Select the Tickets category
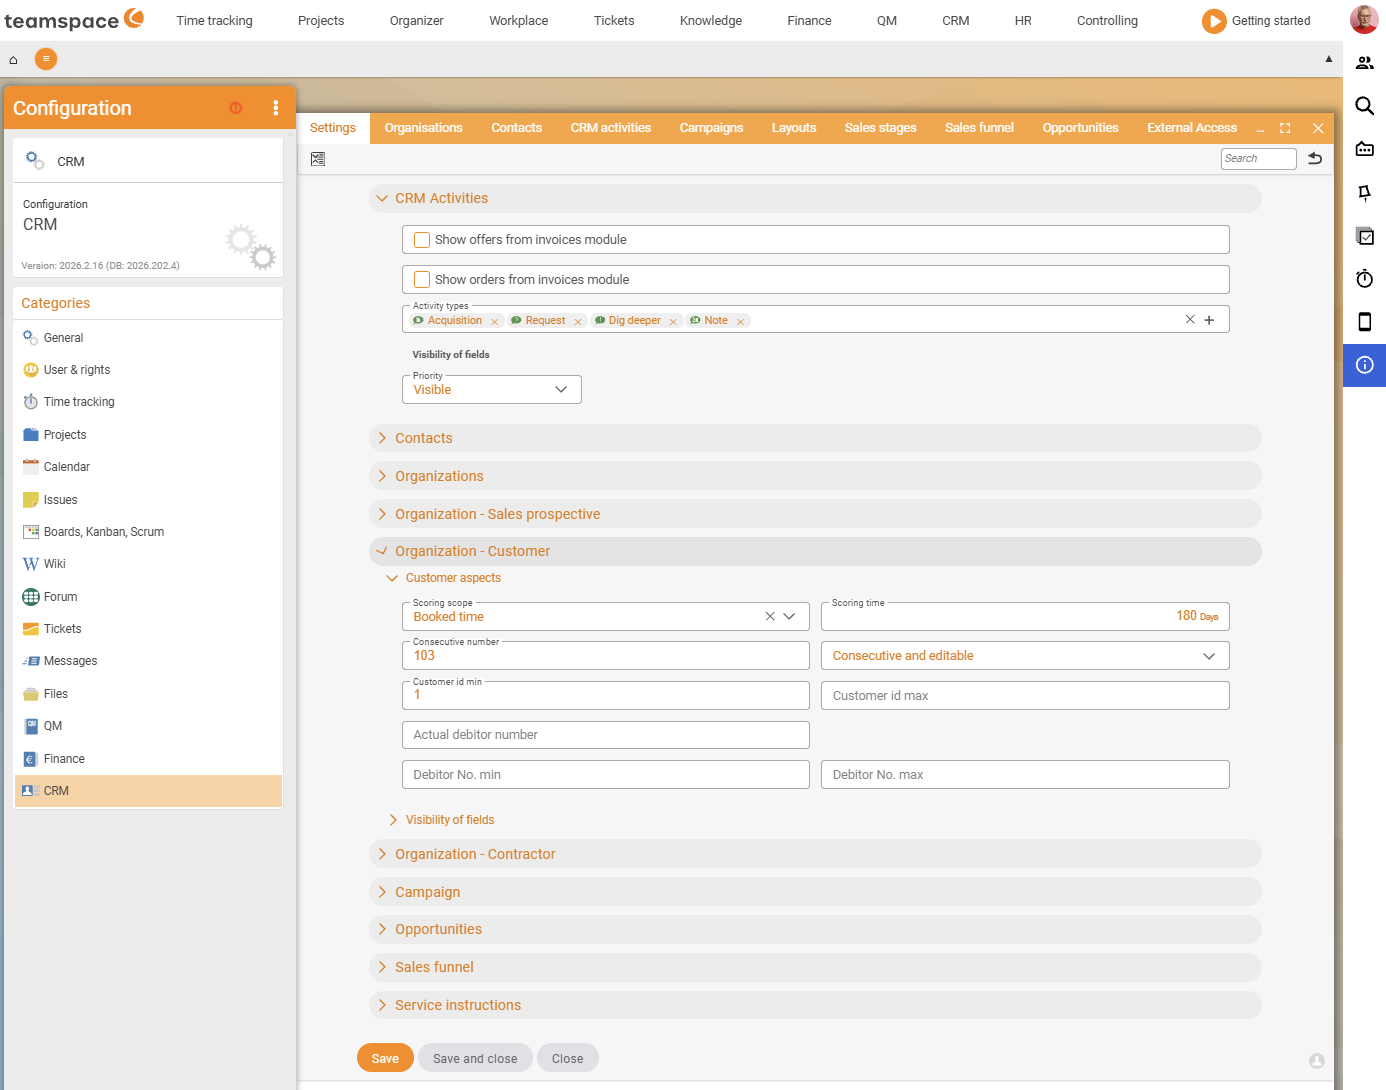The image size is (1386, 1090). (x=148, y=629)
